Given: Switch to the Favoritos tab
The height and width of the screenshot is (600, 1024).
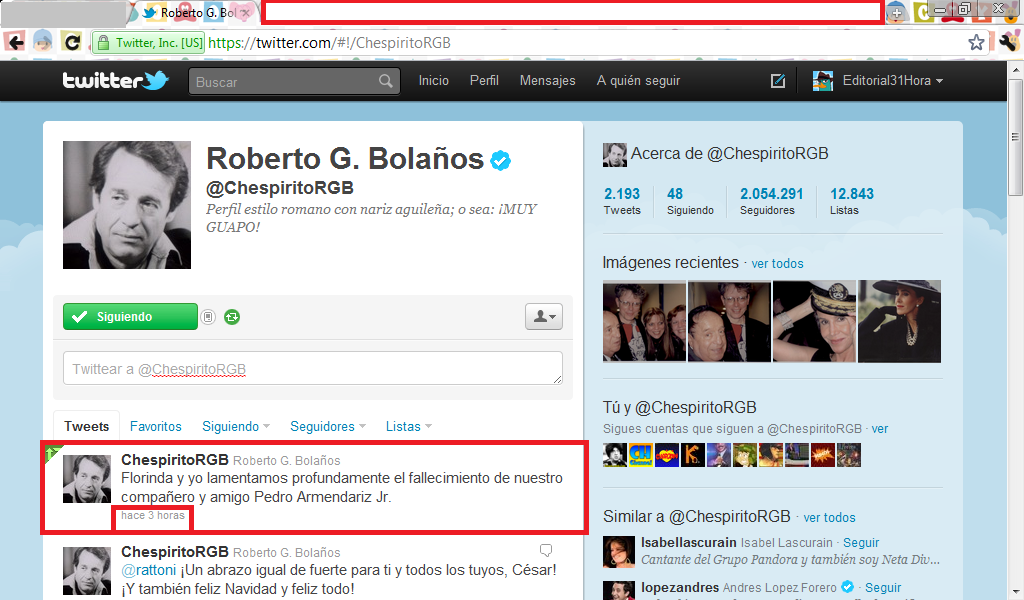Looking at the screenshot, I should tap(156, 426).
